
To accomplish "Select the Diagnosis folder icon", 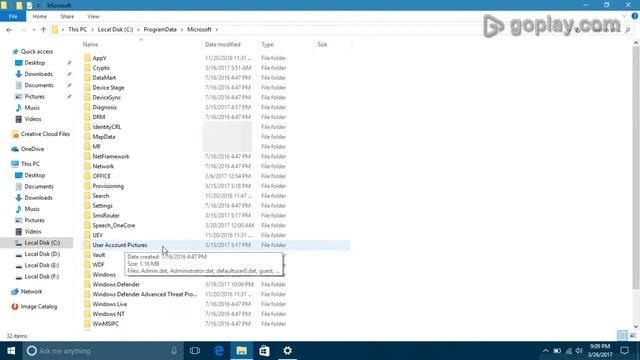I will pyautogui.click(x=87, y=107).
